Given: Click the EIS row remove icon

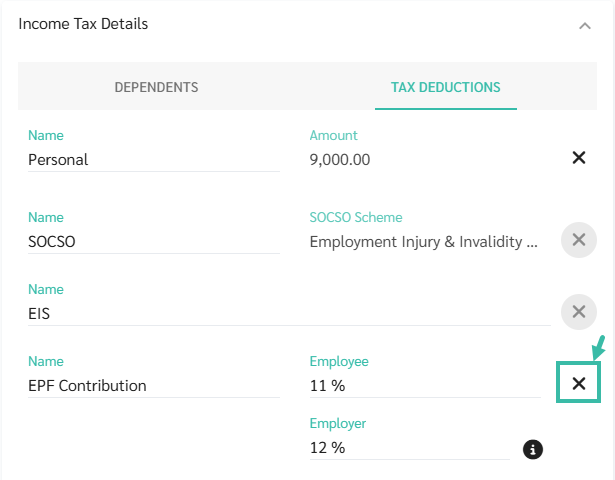Looking at the screenshot, I should [x=578, y=311].
